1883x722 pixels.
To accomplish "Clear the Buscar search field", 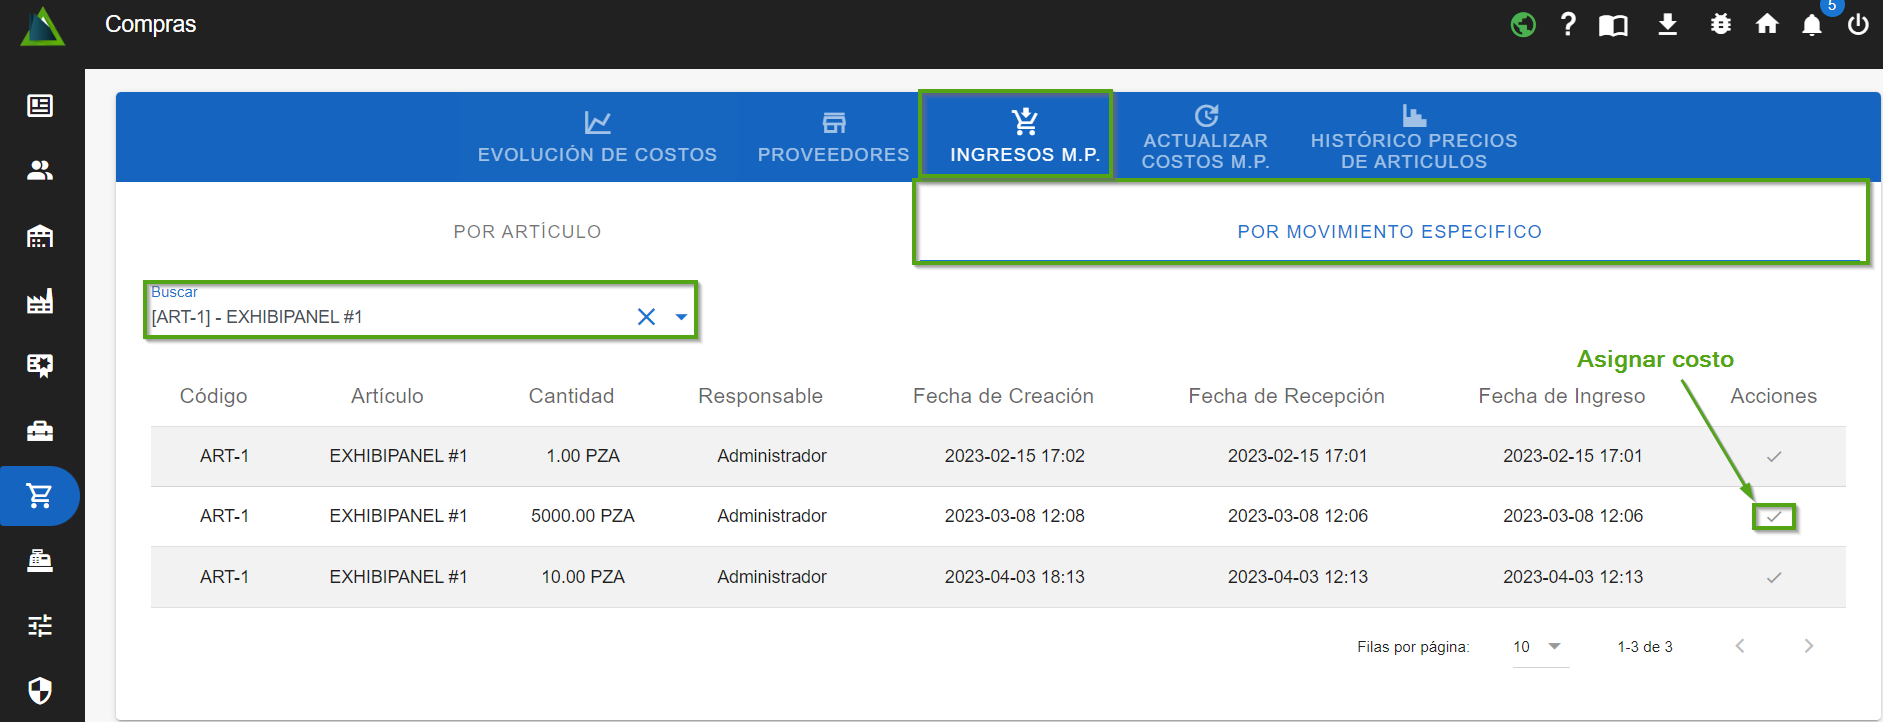I will (x=646, y=317).
